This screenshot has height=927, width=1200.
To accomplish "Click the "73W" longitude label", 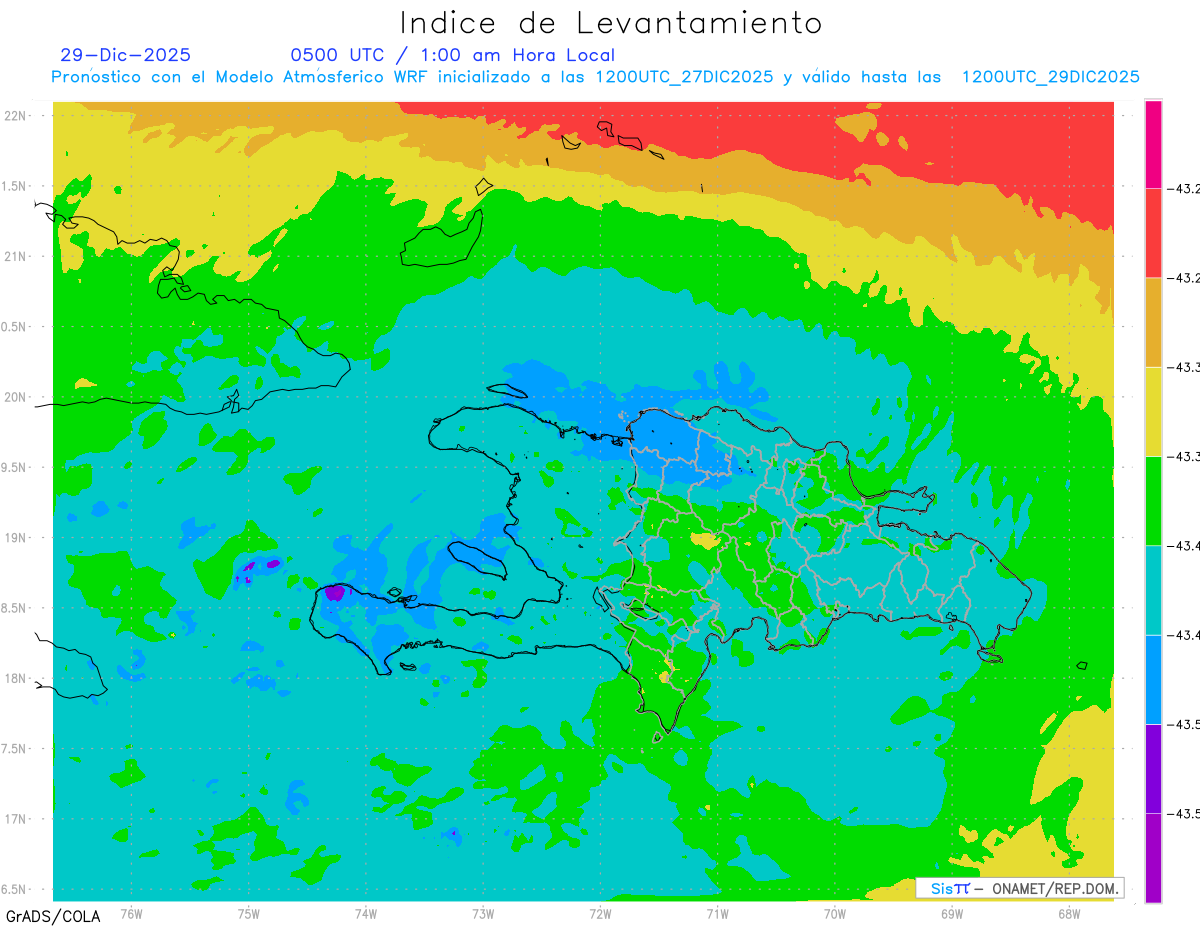I will pyautogui.click(x=483, y=913).
